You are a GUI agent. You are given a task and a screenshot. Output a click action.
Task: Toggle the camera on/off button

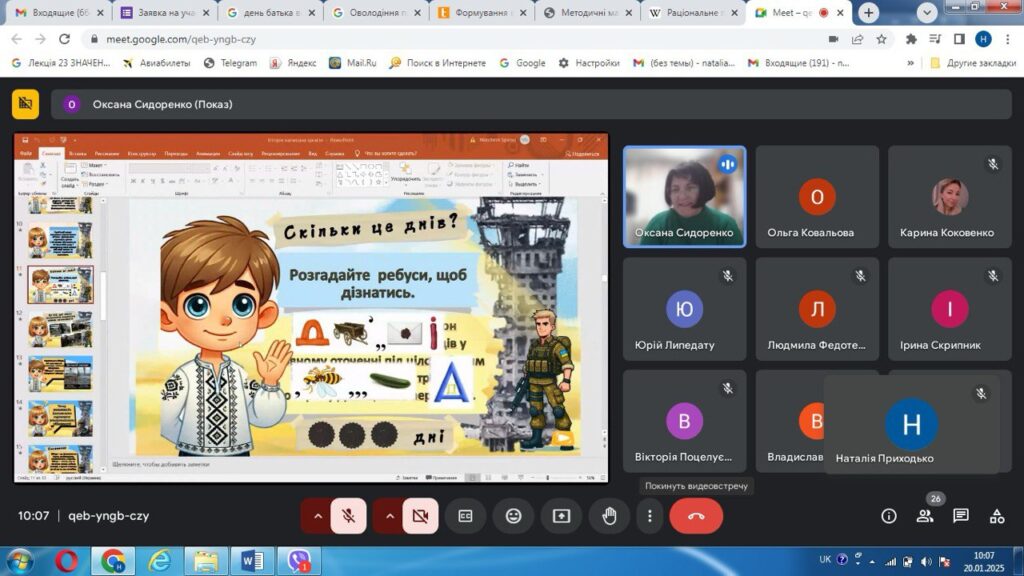point(420,516)
